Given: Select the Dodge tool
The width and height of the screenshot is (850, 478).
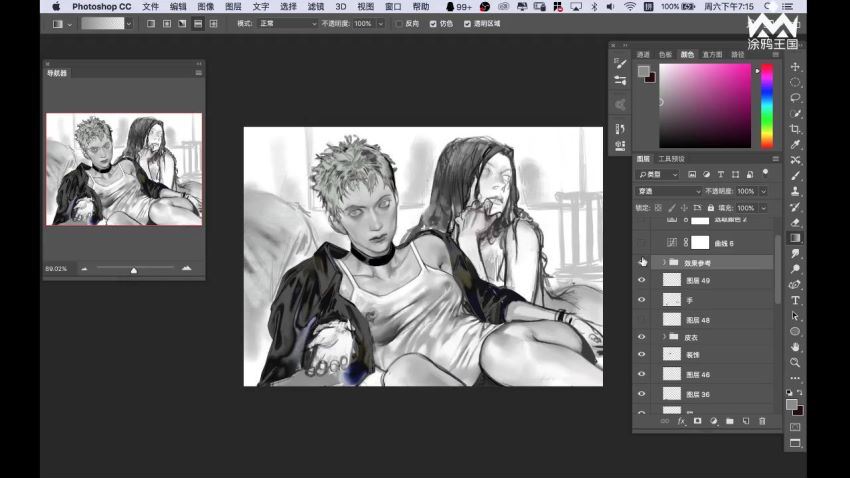Looking at the screenshot, I should point(795,269).
